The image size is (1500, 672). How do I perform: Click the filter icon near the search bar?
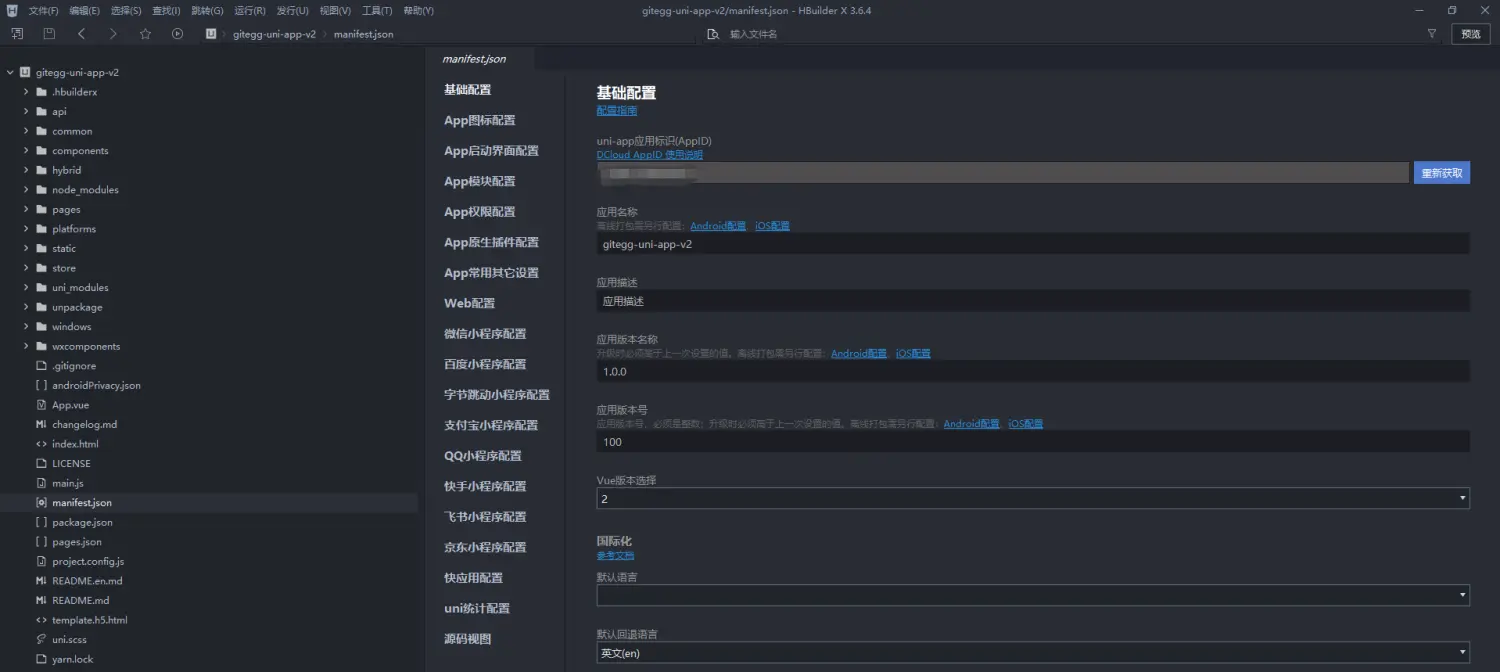pyautogui.click(x=1432, y=32)
